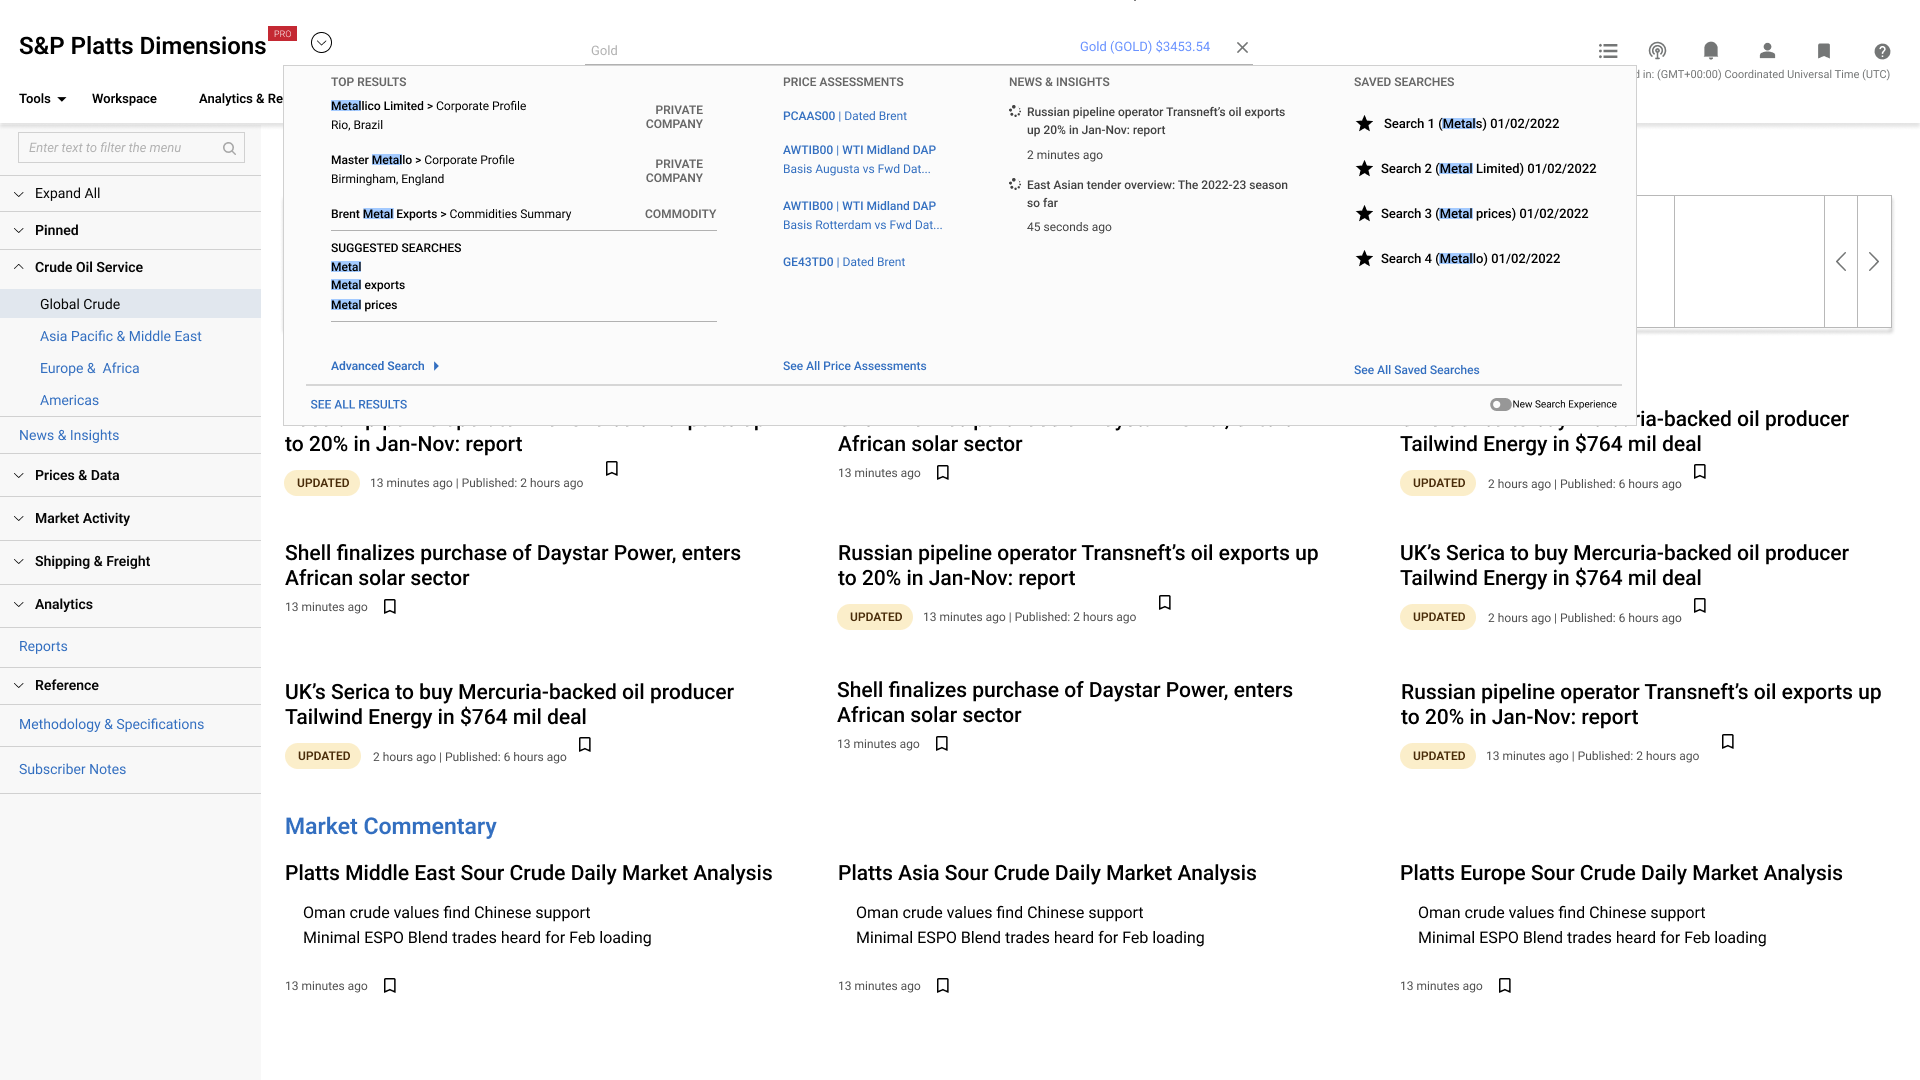Click the star beside Search 2 (Metal Limited)
The width and height of the screenshot is (1920, 1080).
[1364, 168]
